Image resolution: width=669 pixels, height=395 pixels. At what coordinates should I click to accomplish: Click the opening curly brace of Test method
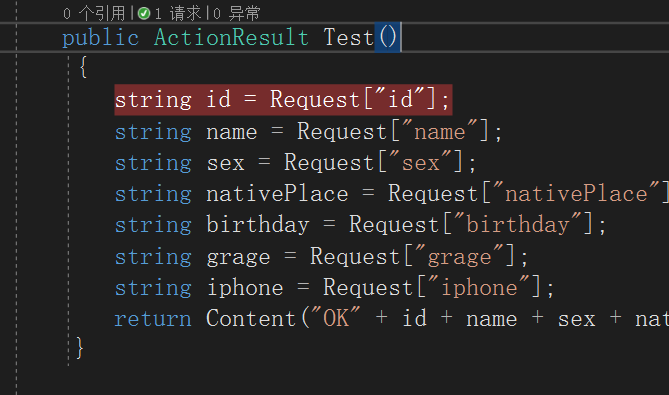[x=83, y=67]
